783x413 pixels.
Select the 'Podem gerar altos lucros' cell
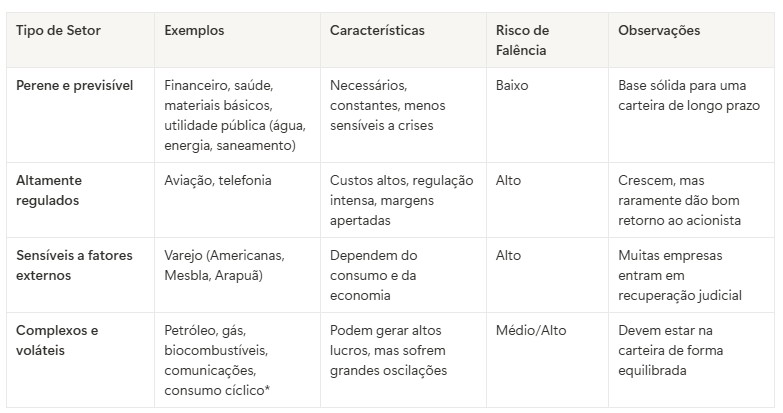tap(388, 350)
